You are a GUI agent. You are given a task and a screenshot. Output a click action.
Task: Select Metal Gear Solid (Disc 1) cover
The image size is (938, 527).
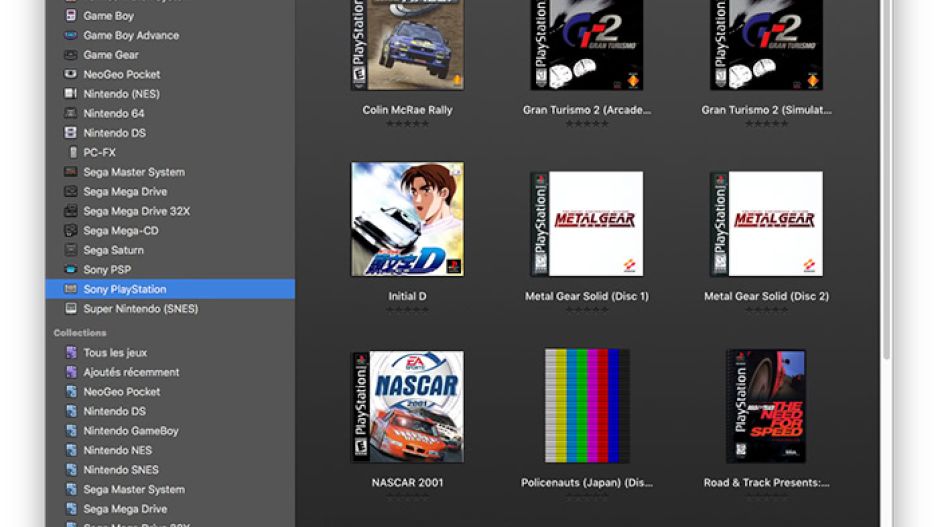[x=587, y=224]
